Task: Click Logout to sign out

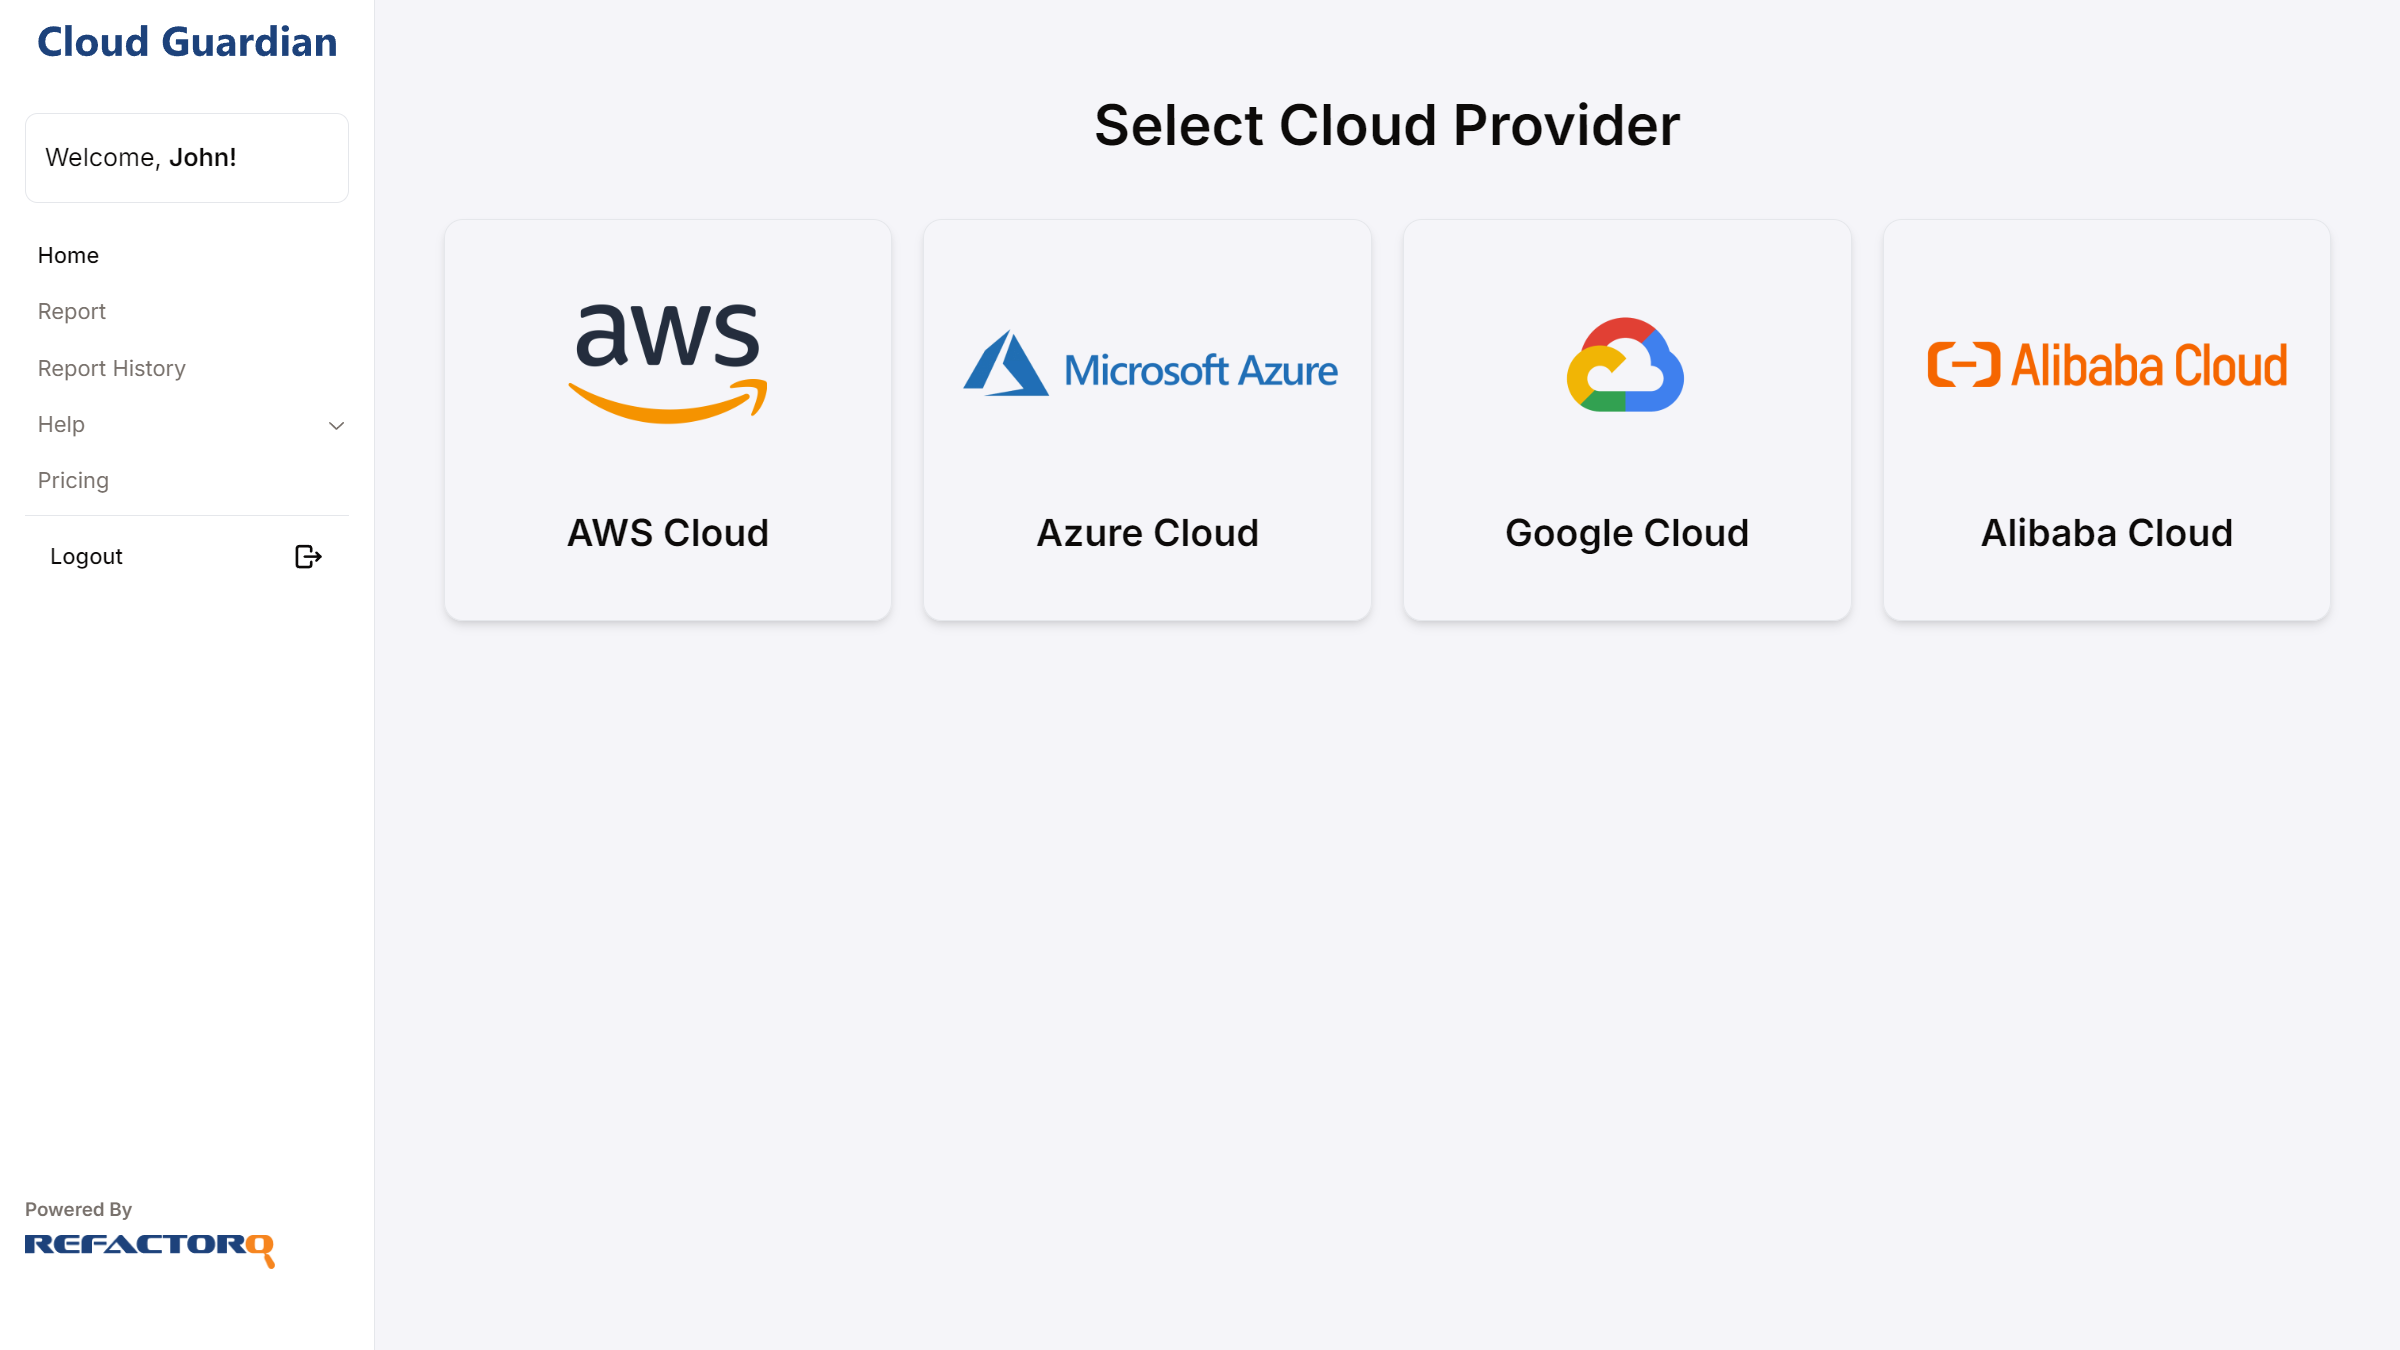Action: [86, 556]
